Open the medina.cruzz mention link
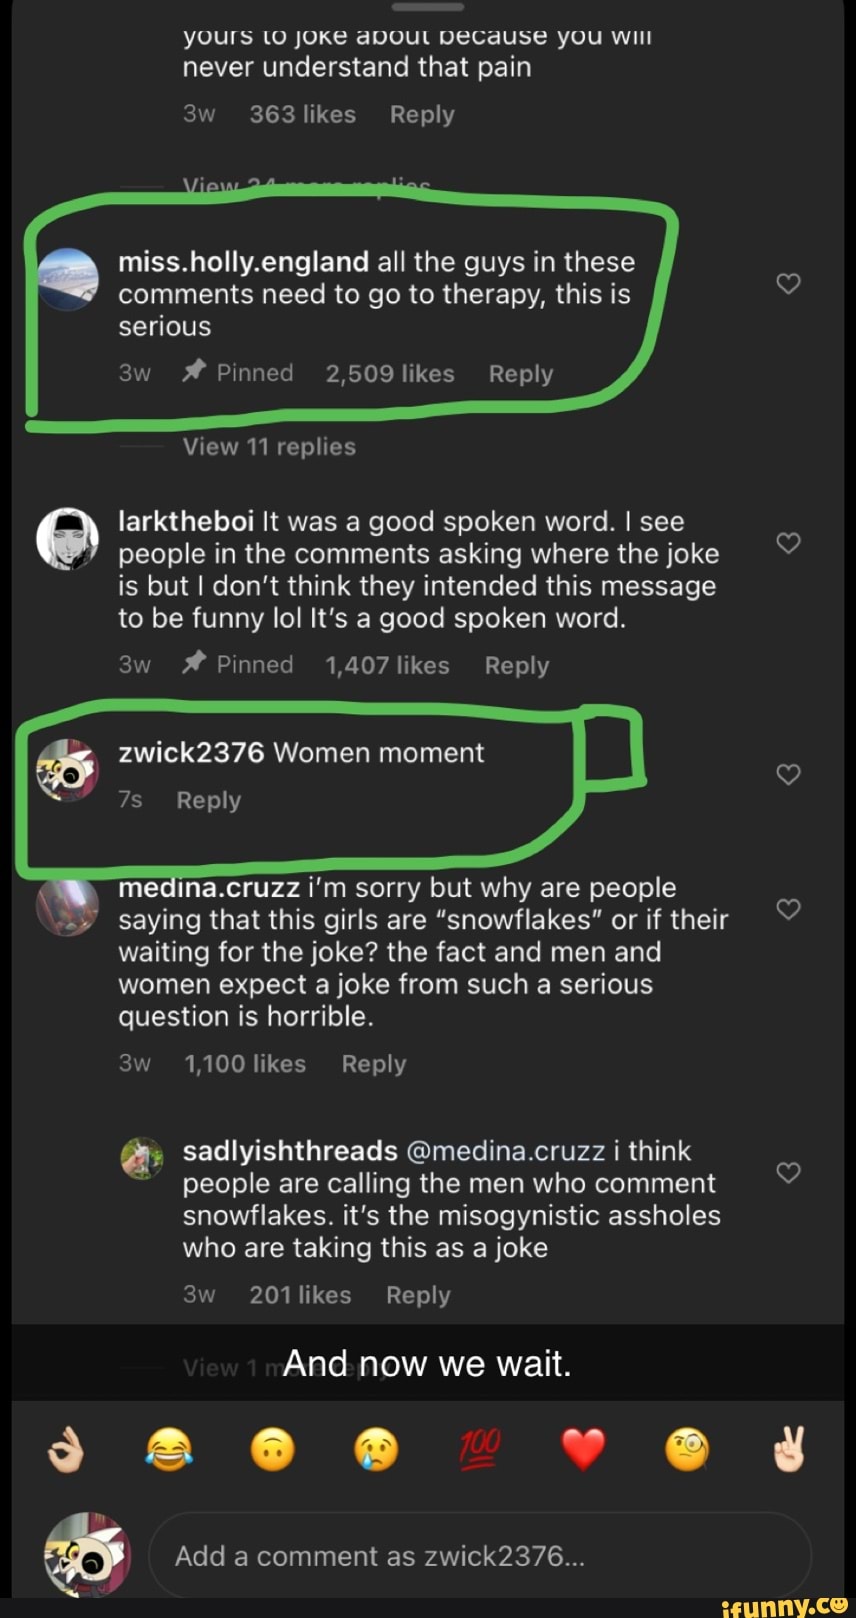Image resolution: width=856 pixels, height=1618 pixels. [x=506, y=1151]
